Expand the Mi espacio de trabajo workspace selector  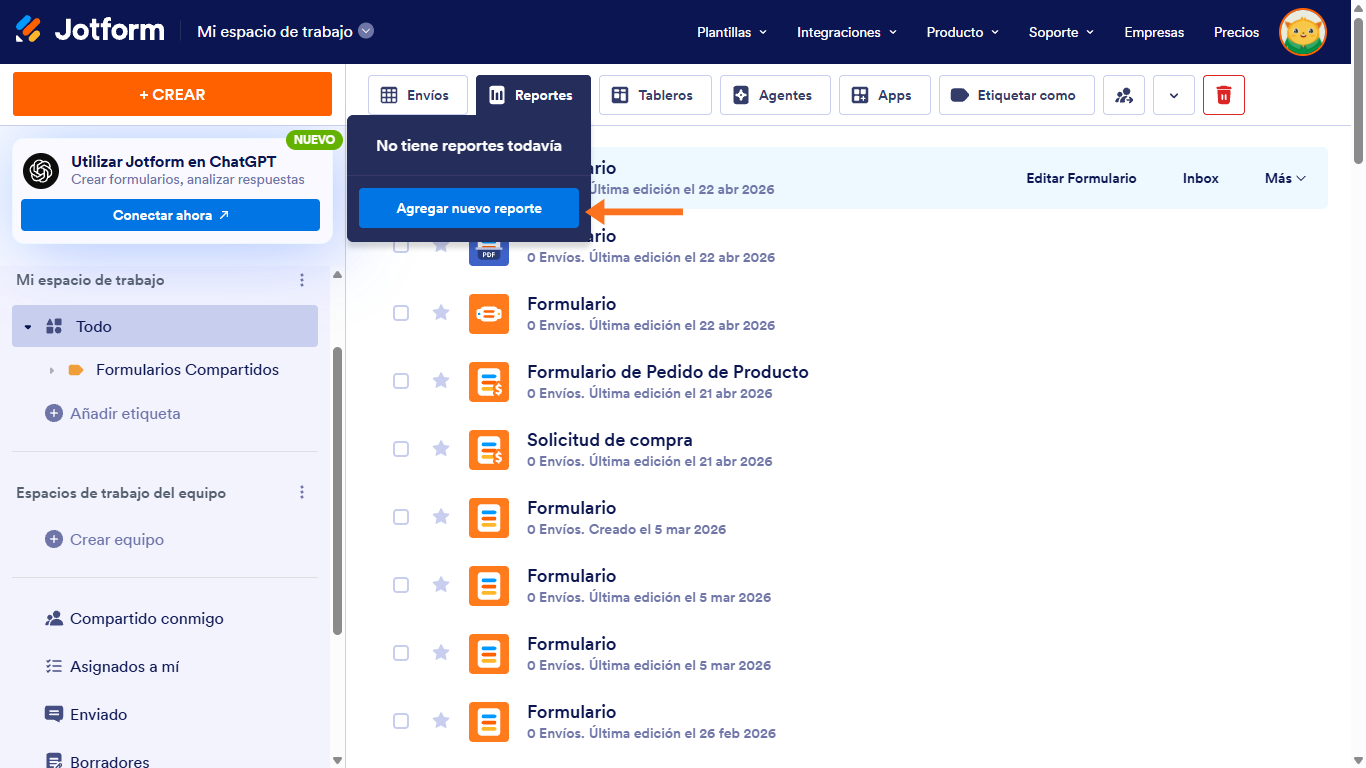tap(366, 31)
